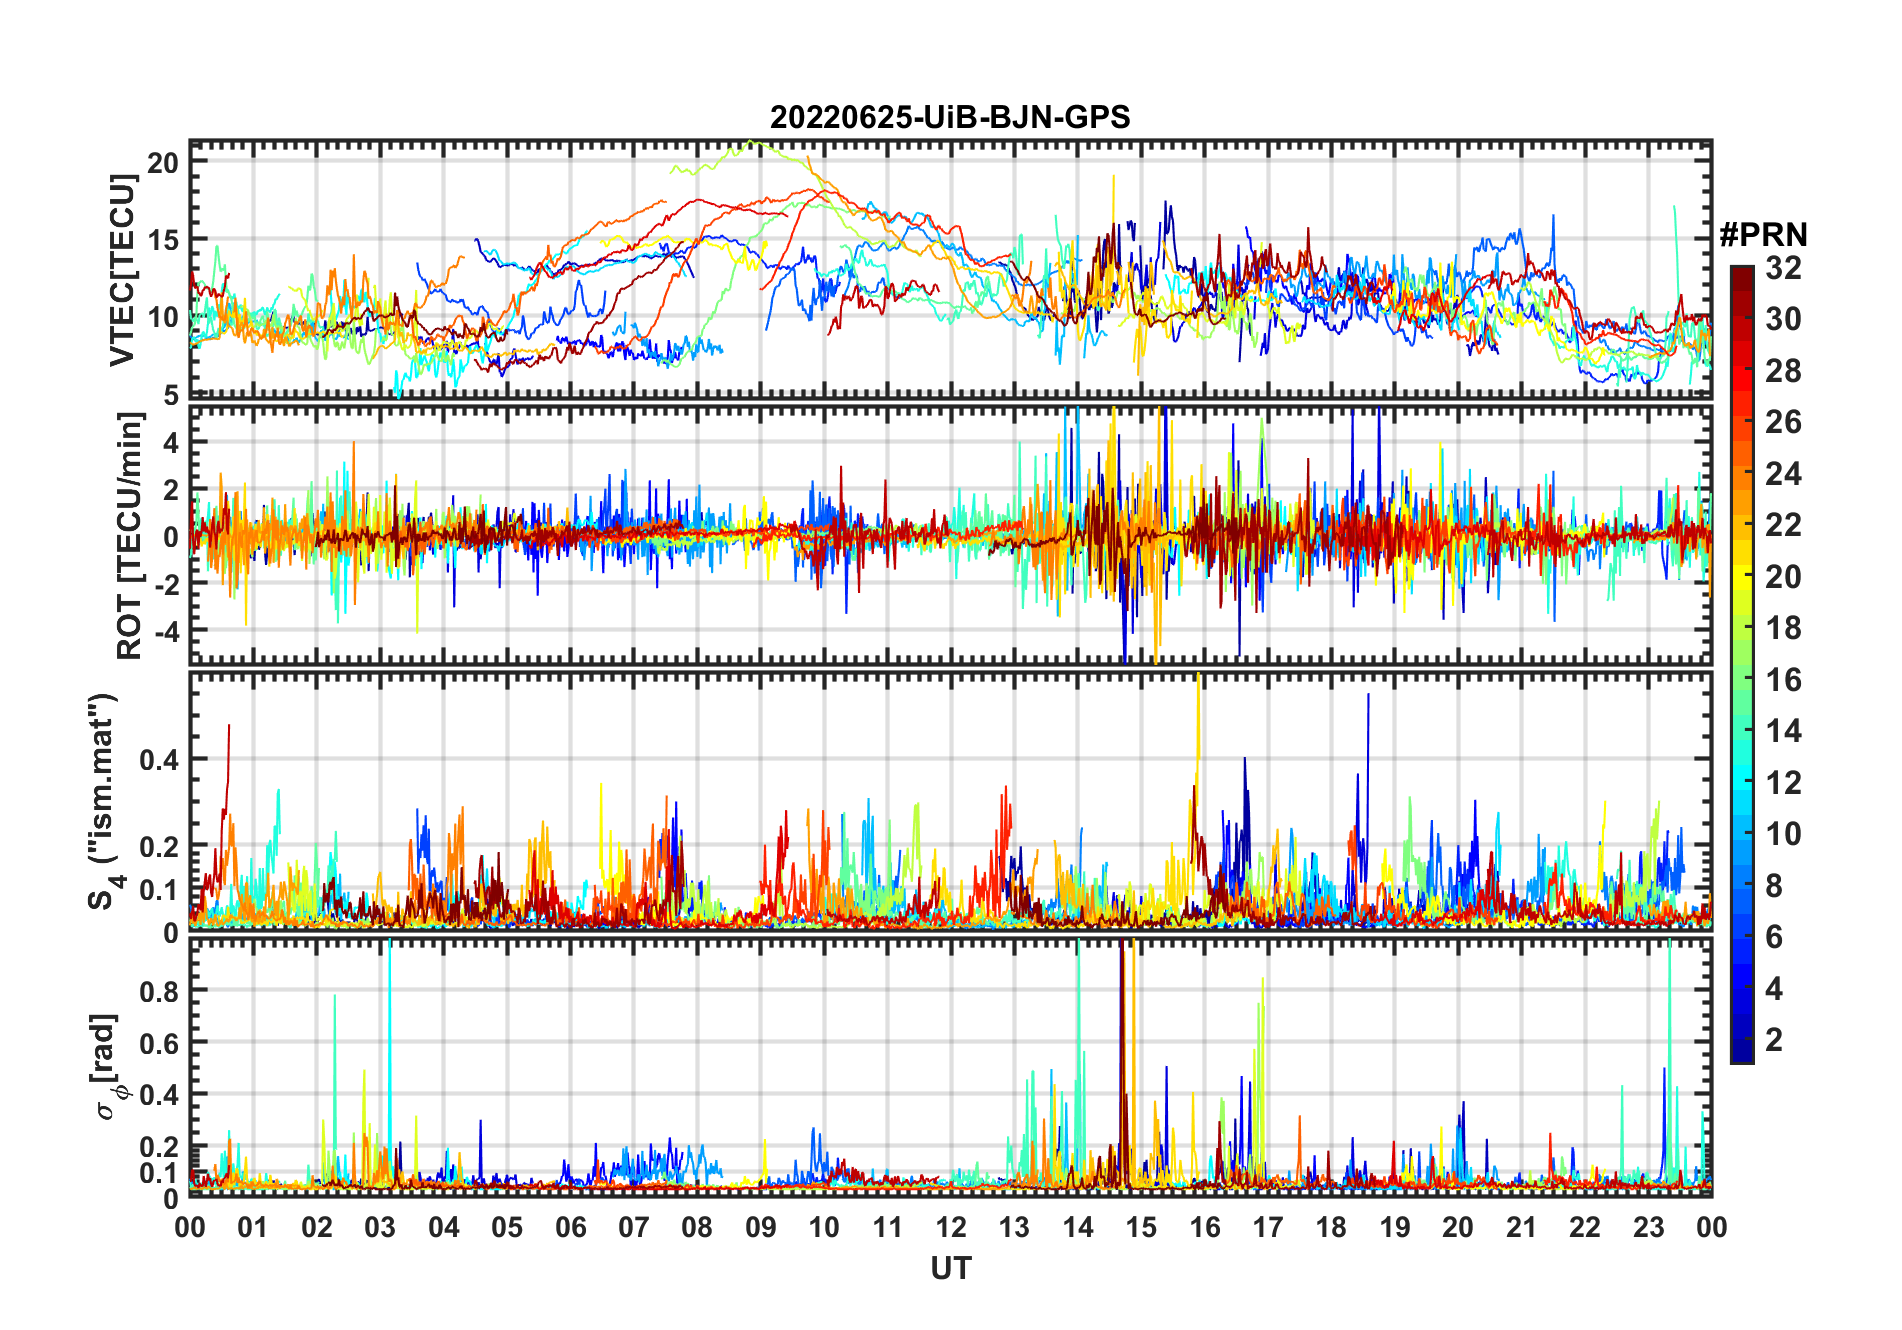The width and height of the screenshot is (1902, 1330).
Task: Click the VTEC peak near 09 UT
Action: [x=752, y=143]
